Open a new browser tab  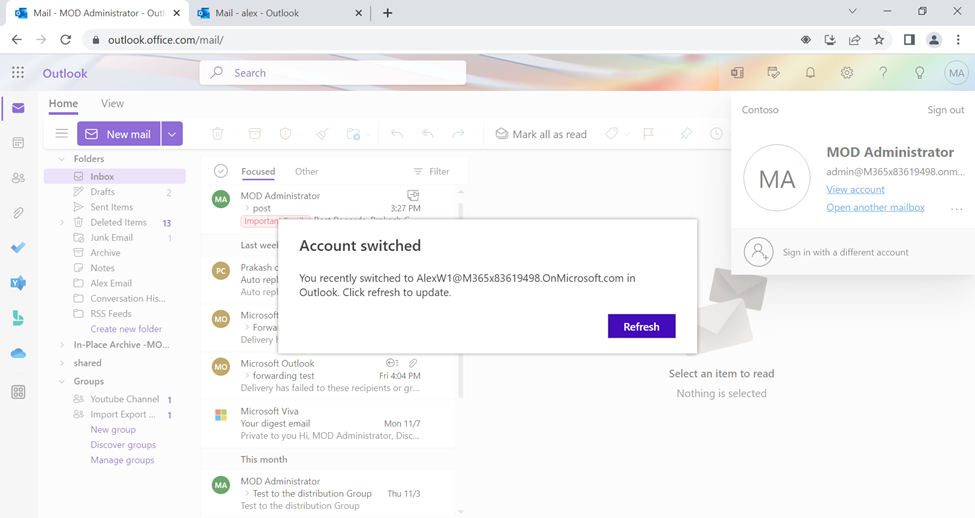tap(387, 13)
